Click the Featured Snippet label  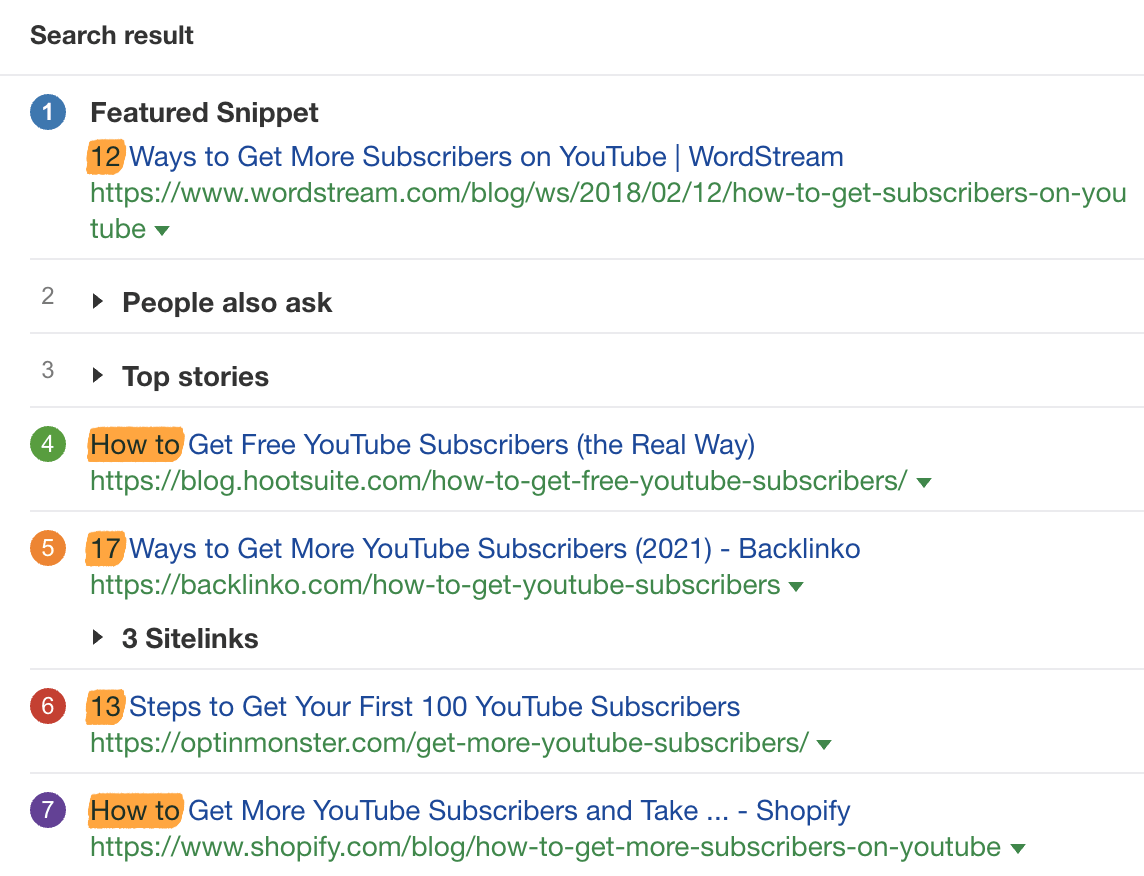click(x=204, y=112)
